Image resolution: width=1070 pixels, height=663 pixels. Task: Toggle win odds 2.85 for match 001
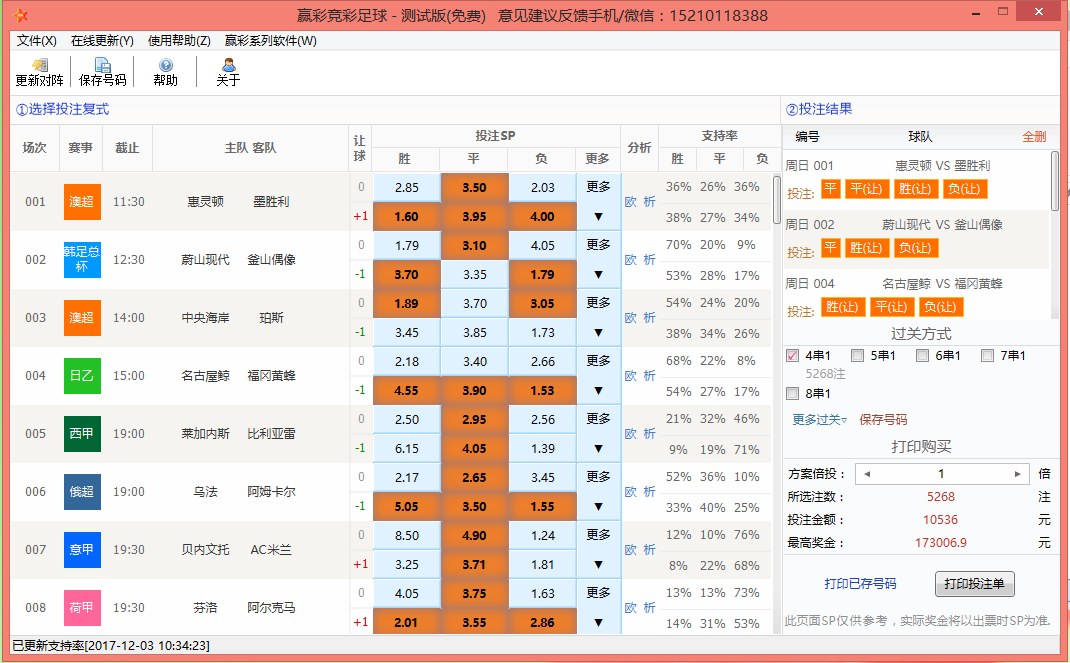[x=407, y=188]
